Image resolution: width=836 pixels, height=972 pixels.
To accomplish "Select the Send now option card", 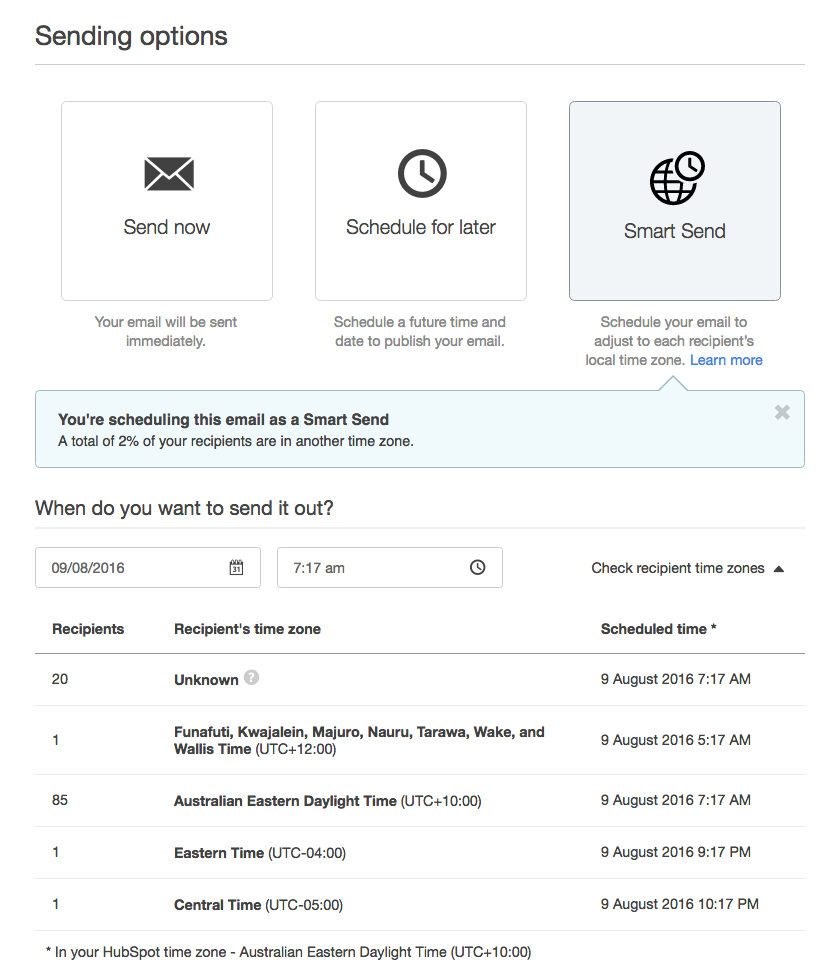I will [167, 201].
